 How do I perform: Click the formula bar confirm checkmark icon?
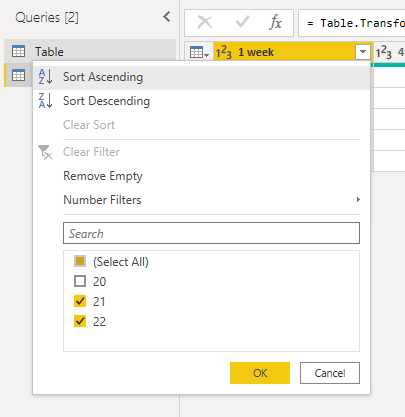(x=242, y=22)
